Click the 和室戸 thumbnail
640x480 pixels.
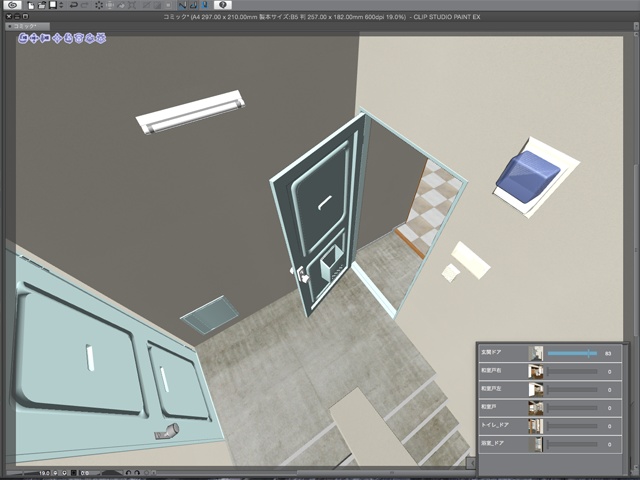536,407
